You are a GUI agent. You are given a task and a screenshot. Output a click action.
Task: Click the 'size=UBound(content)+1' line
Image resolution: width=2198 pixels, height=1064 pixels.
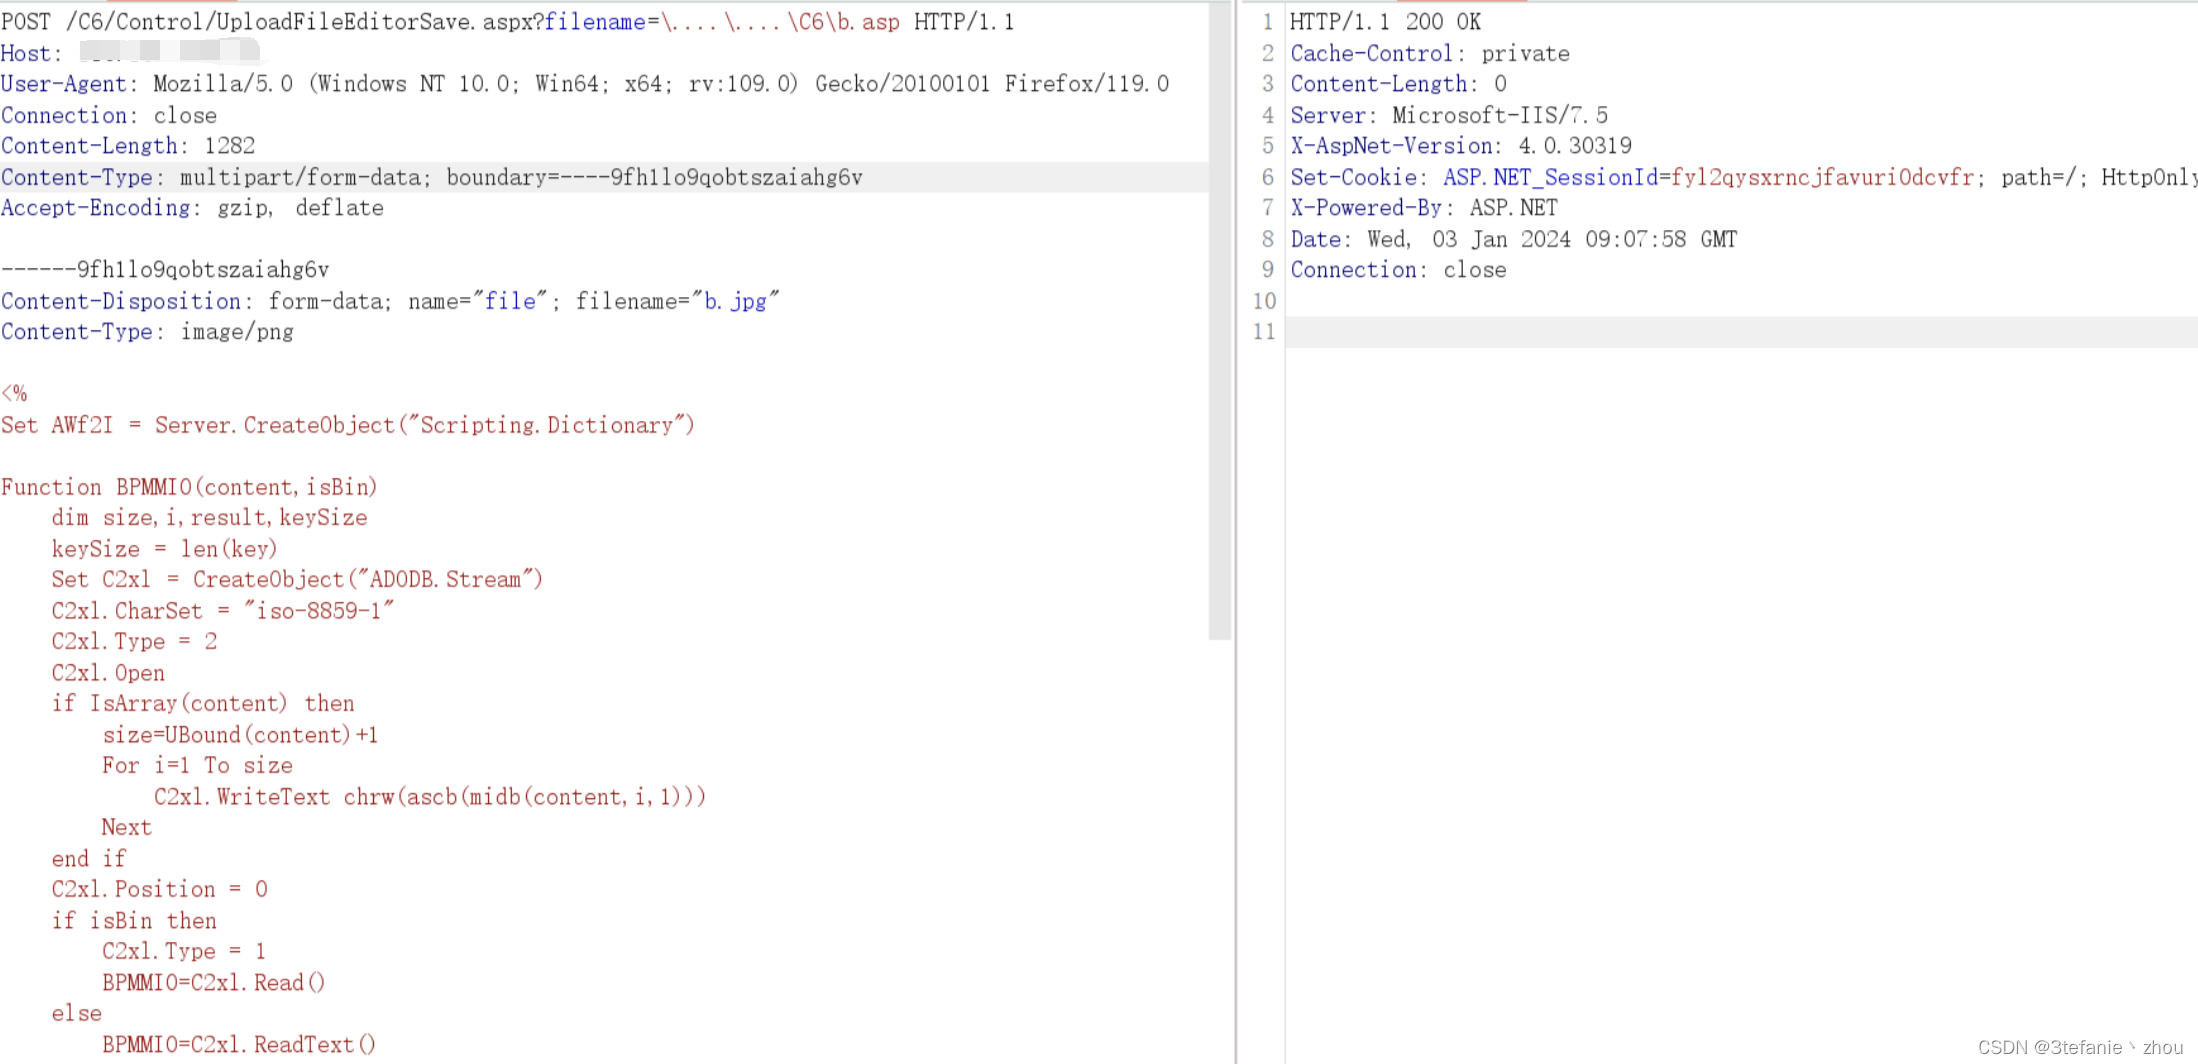tap(240, 735)
